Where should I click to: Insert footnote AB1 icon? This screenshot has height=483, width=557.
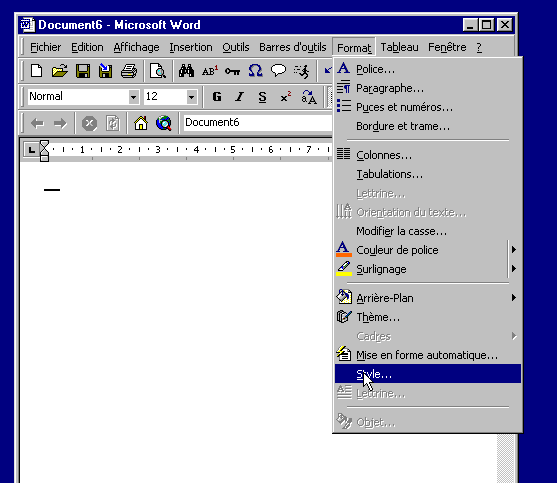click(210, 71)
